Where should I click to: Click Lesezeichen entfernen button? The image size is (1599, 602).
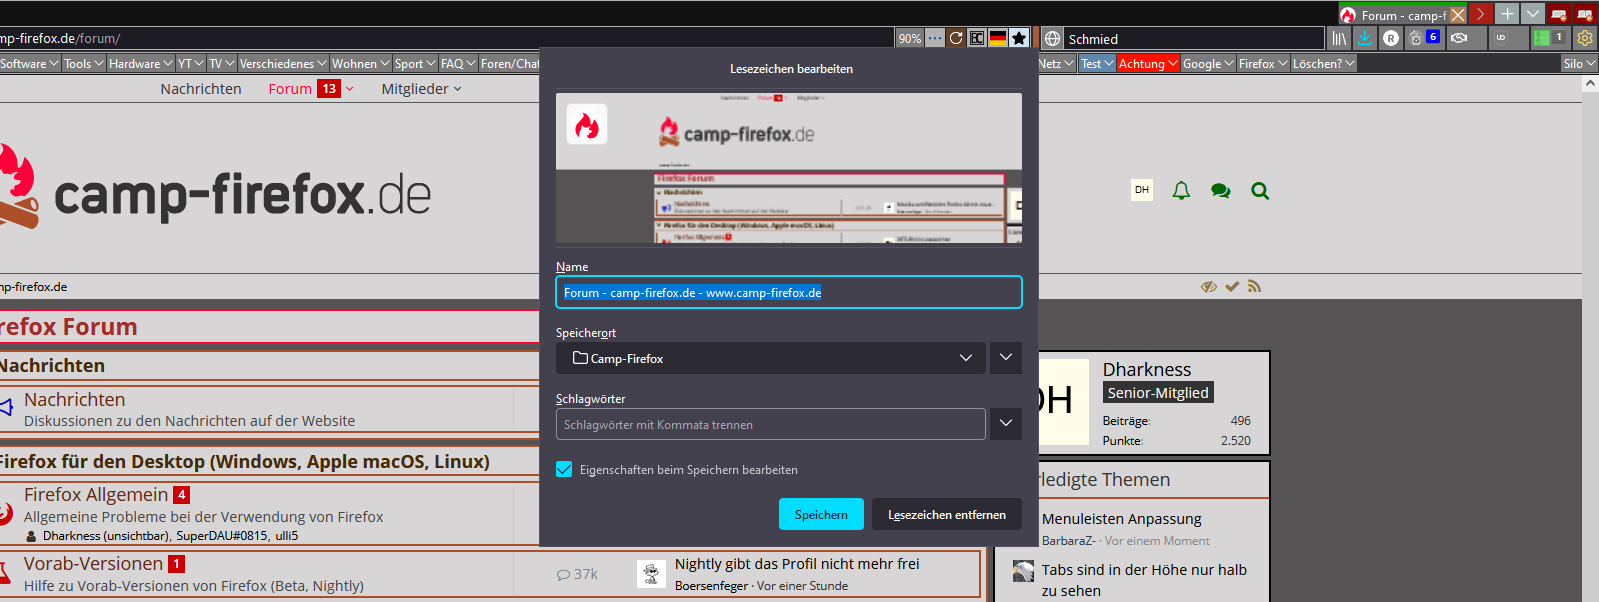pyautogui.click(x=947, y=514)
